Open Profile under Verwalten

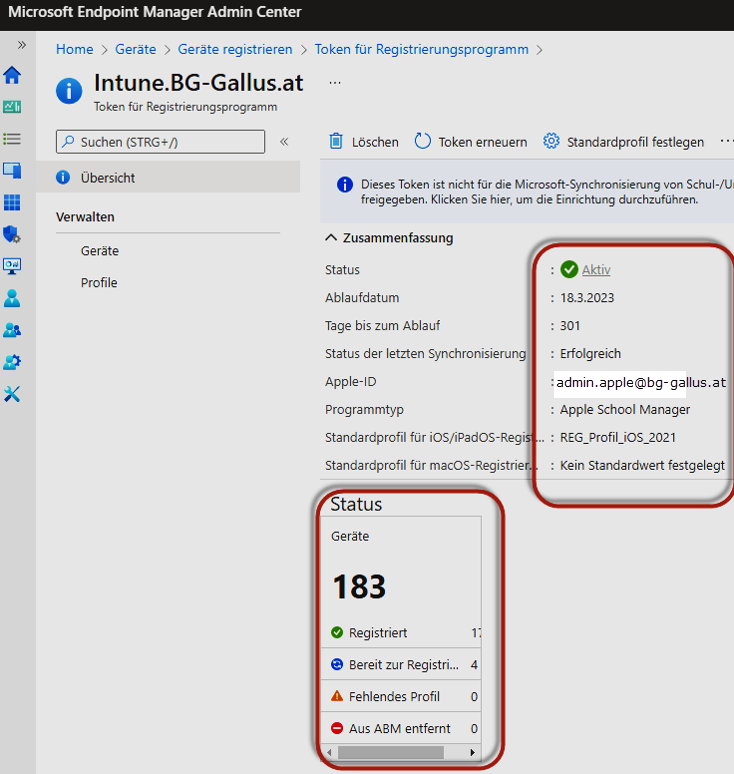99,283
